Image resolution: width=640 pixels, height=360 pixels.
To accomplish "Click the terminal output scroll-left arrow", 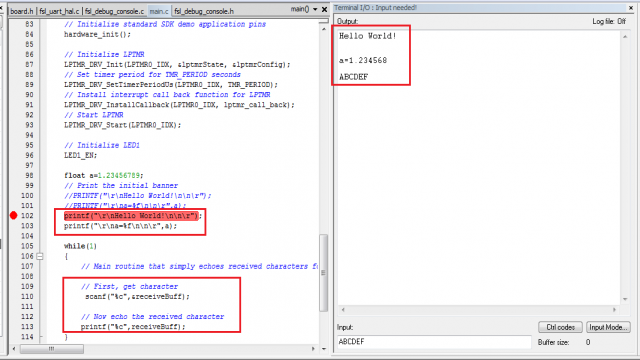I will (x=343, y=310).
